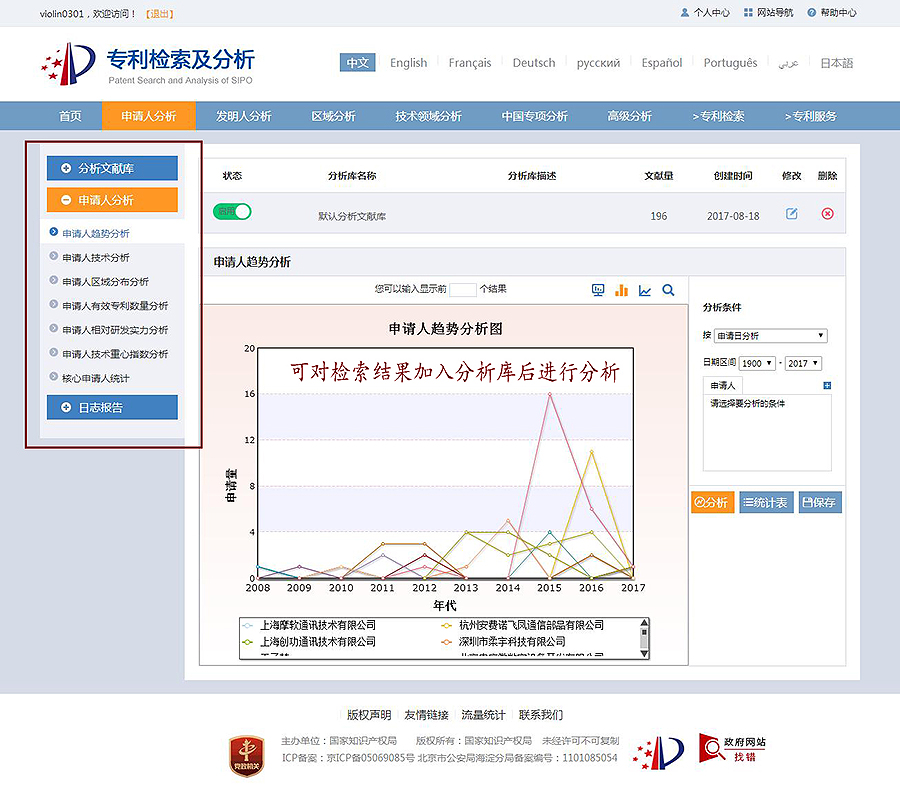This screenshot has width=900, height=811.
Task: Select 申请人趋势分析 in the sidebar
Action: 96,234
